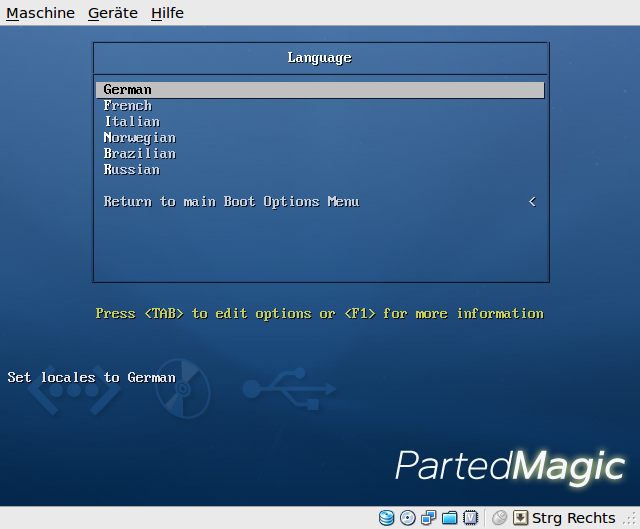
Task: Select German in the language list
Action: 128,90
